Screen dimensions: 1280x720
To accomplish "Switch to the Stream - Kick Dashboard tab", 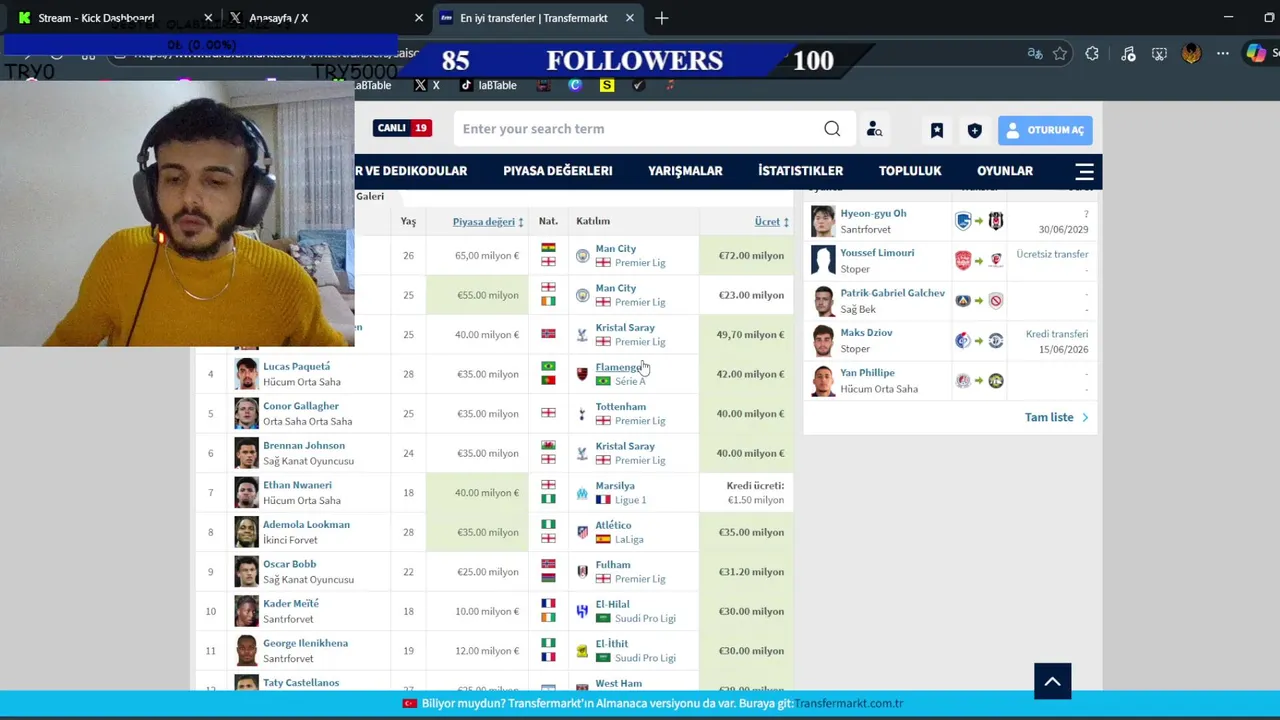I will pyautogui.click(x=96, y=18).
